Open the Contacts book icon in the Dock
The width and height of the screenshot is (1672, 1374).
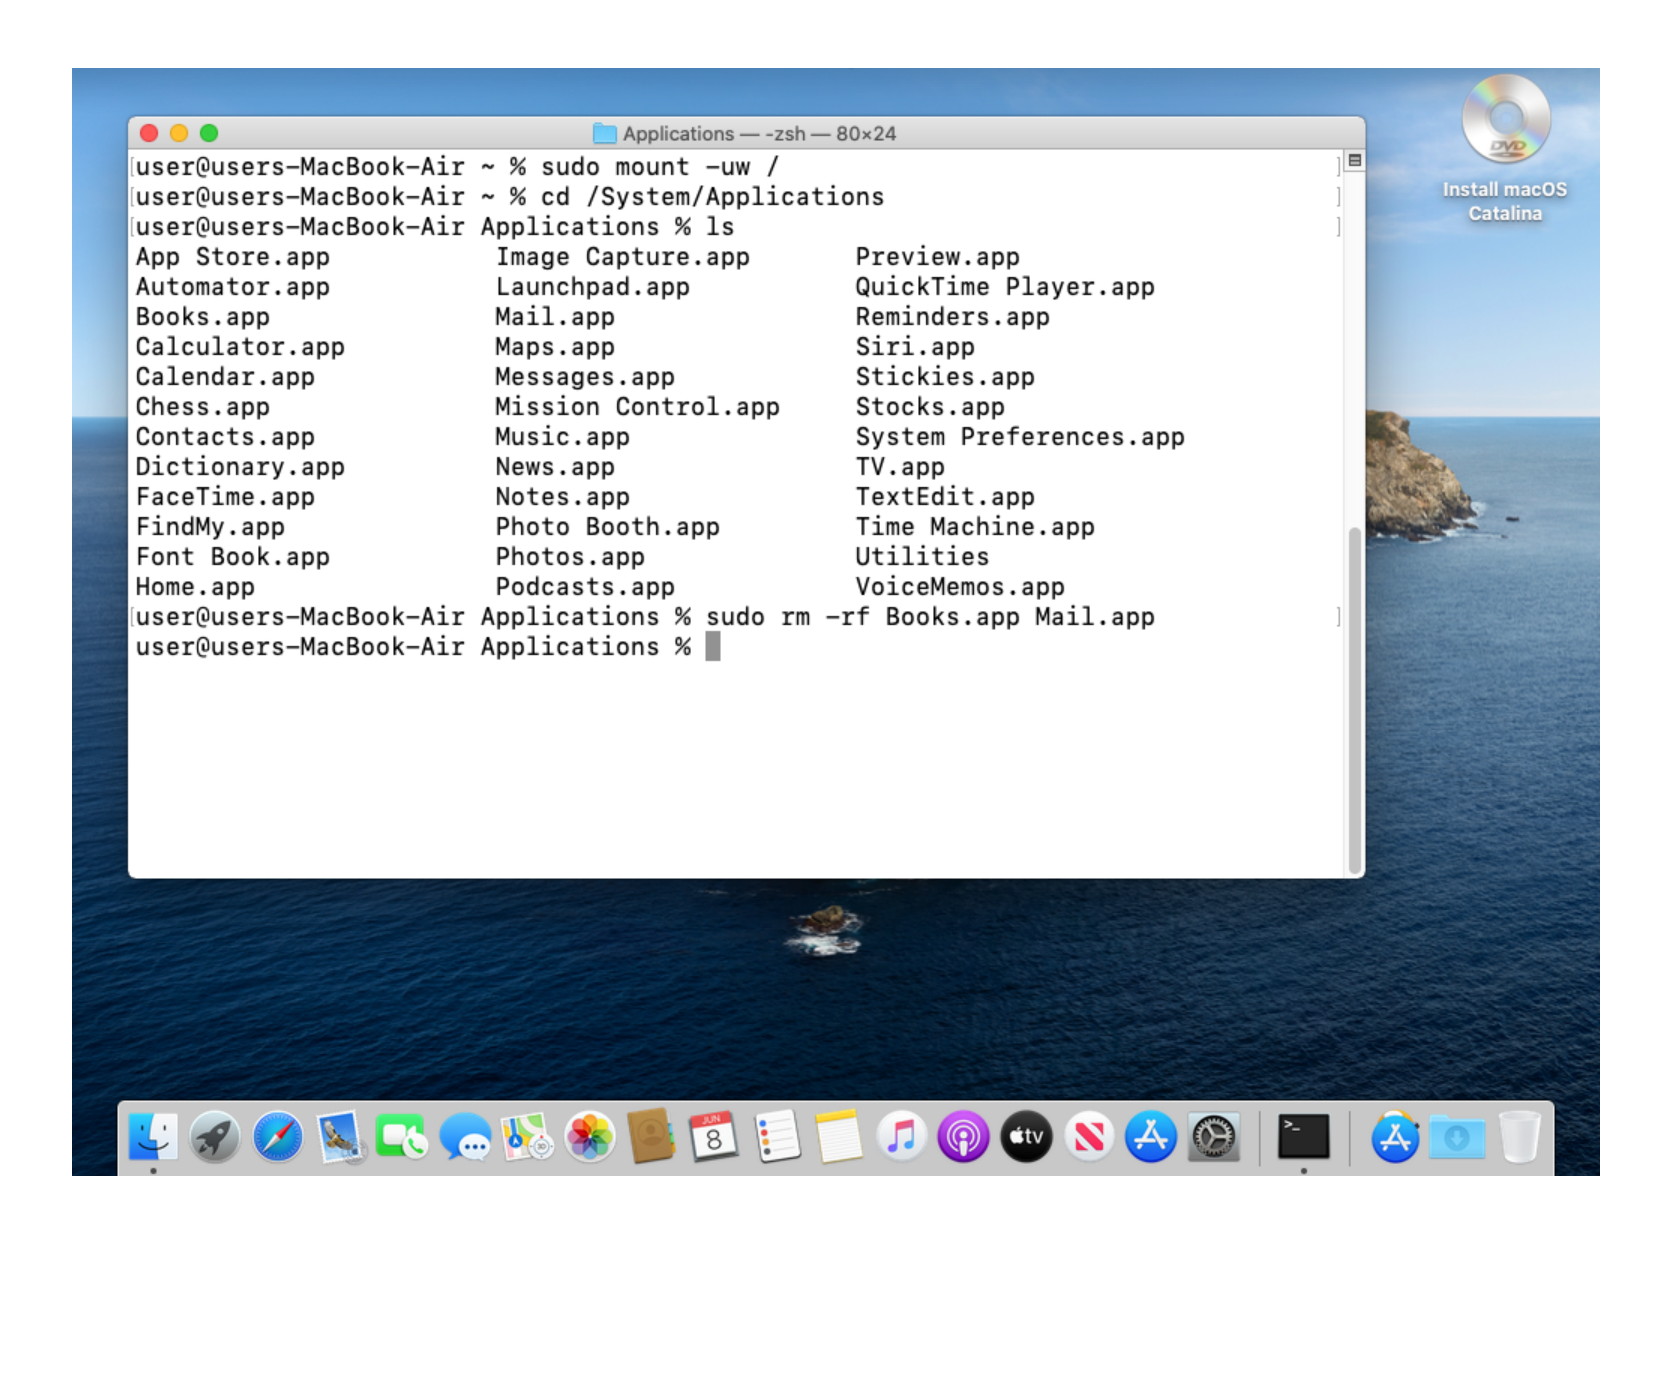click(x=652, y=1137)
